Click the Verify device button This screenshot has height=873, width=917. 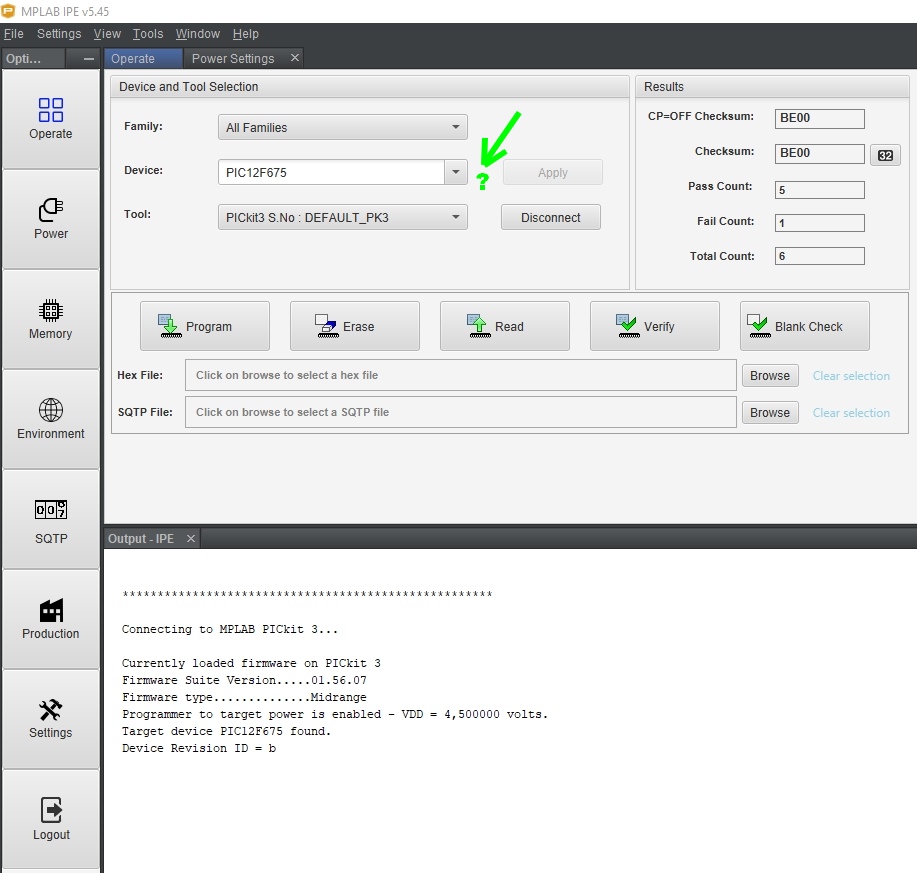coord(654,326)
